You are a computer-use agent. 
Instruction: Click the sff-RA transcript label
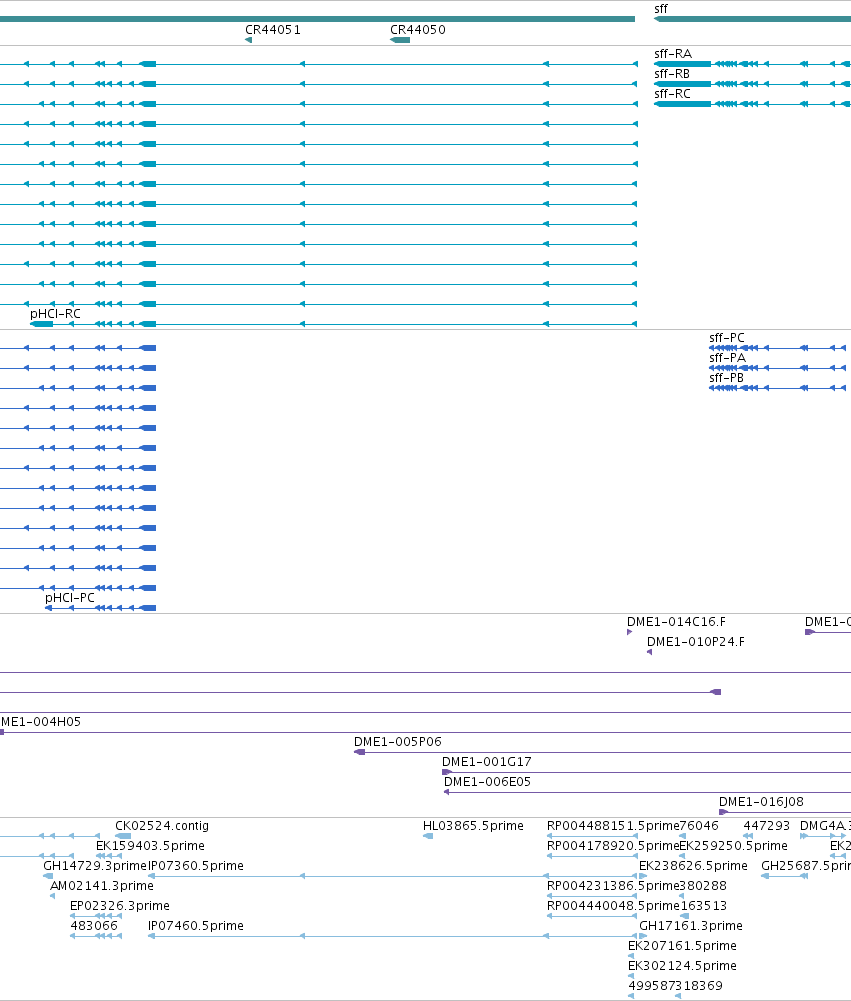(673, 54)
